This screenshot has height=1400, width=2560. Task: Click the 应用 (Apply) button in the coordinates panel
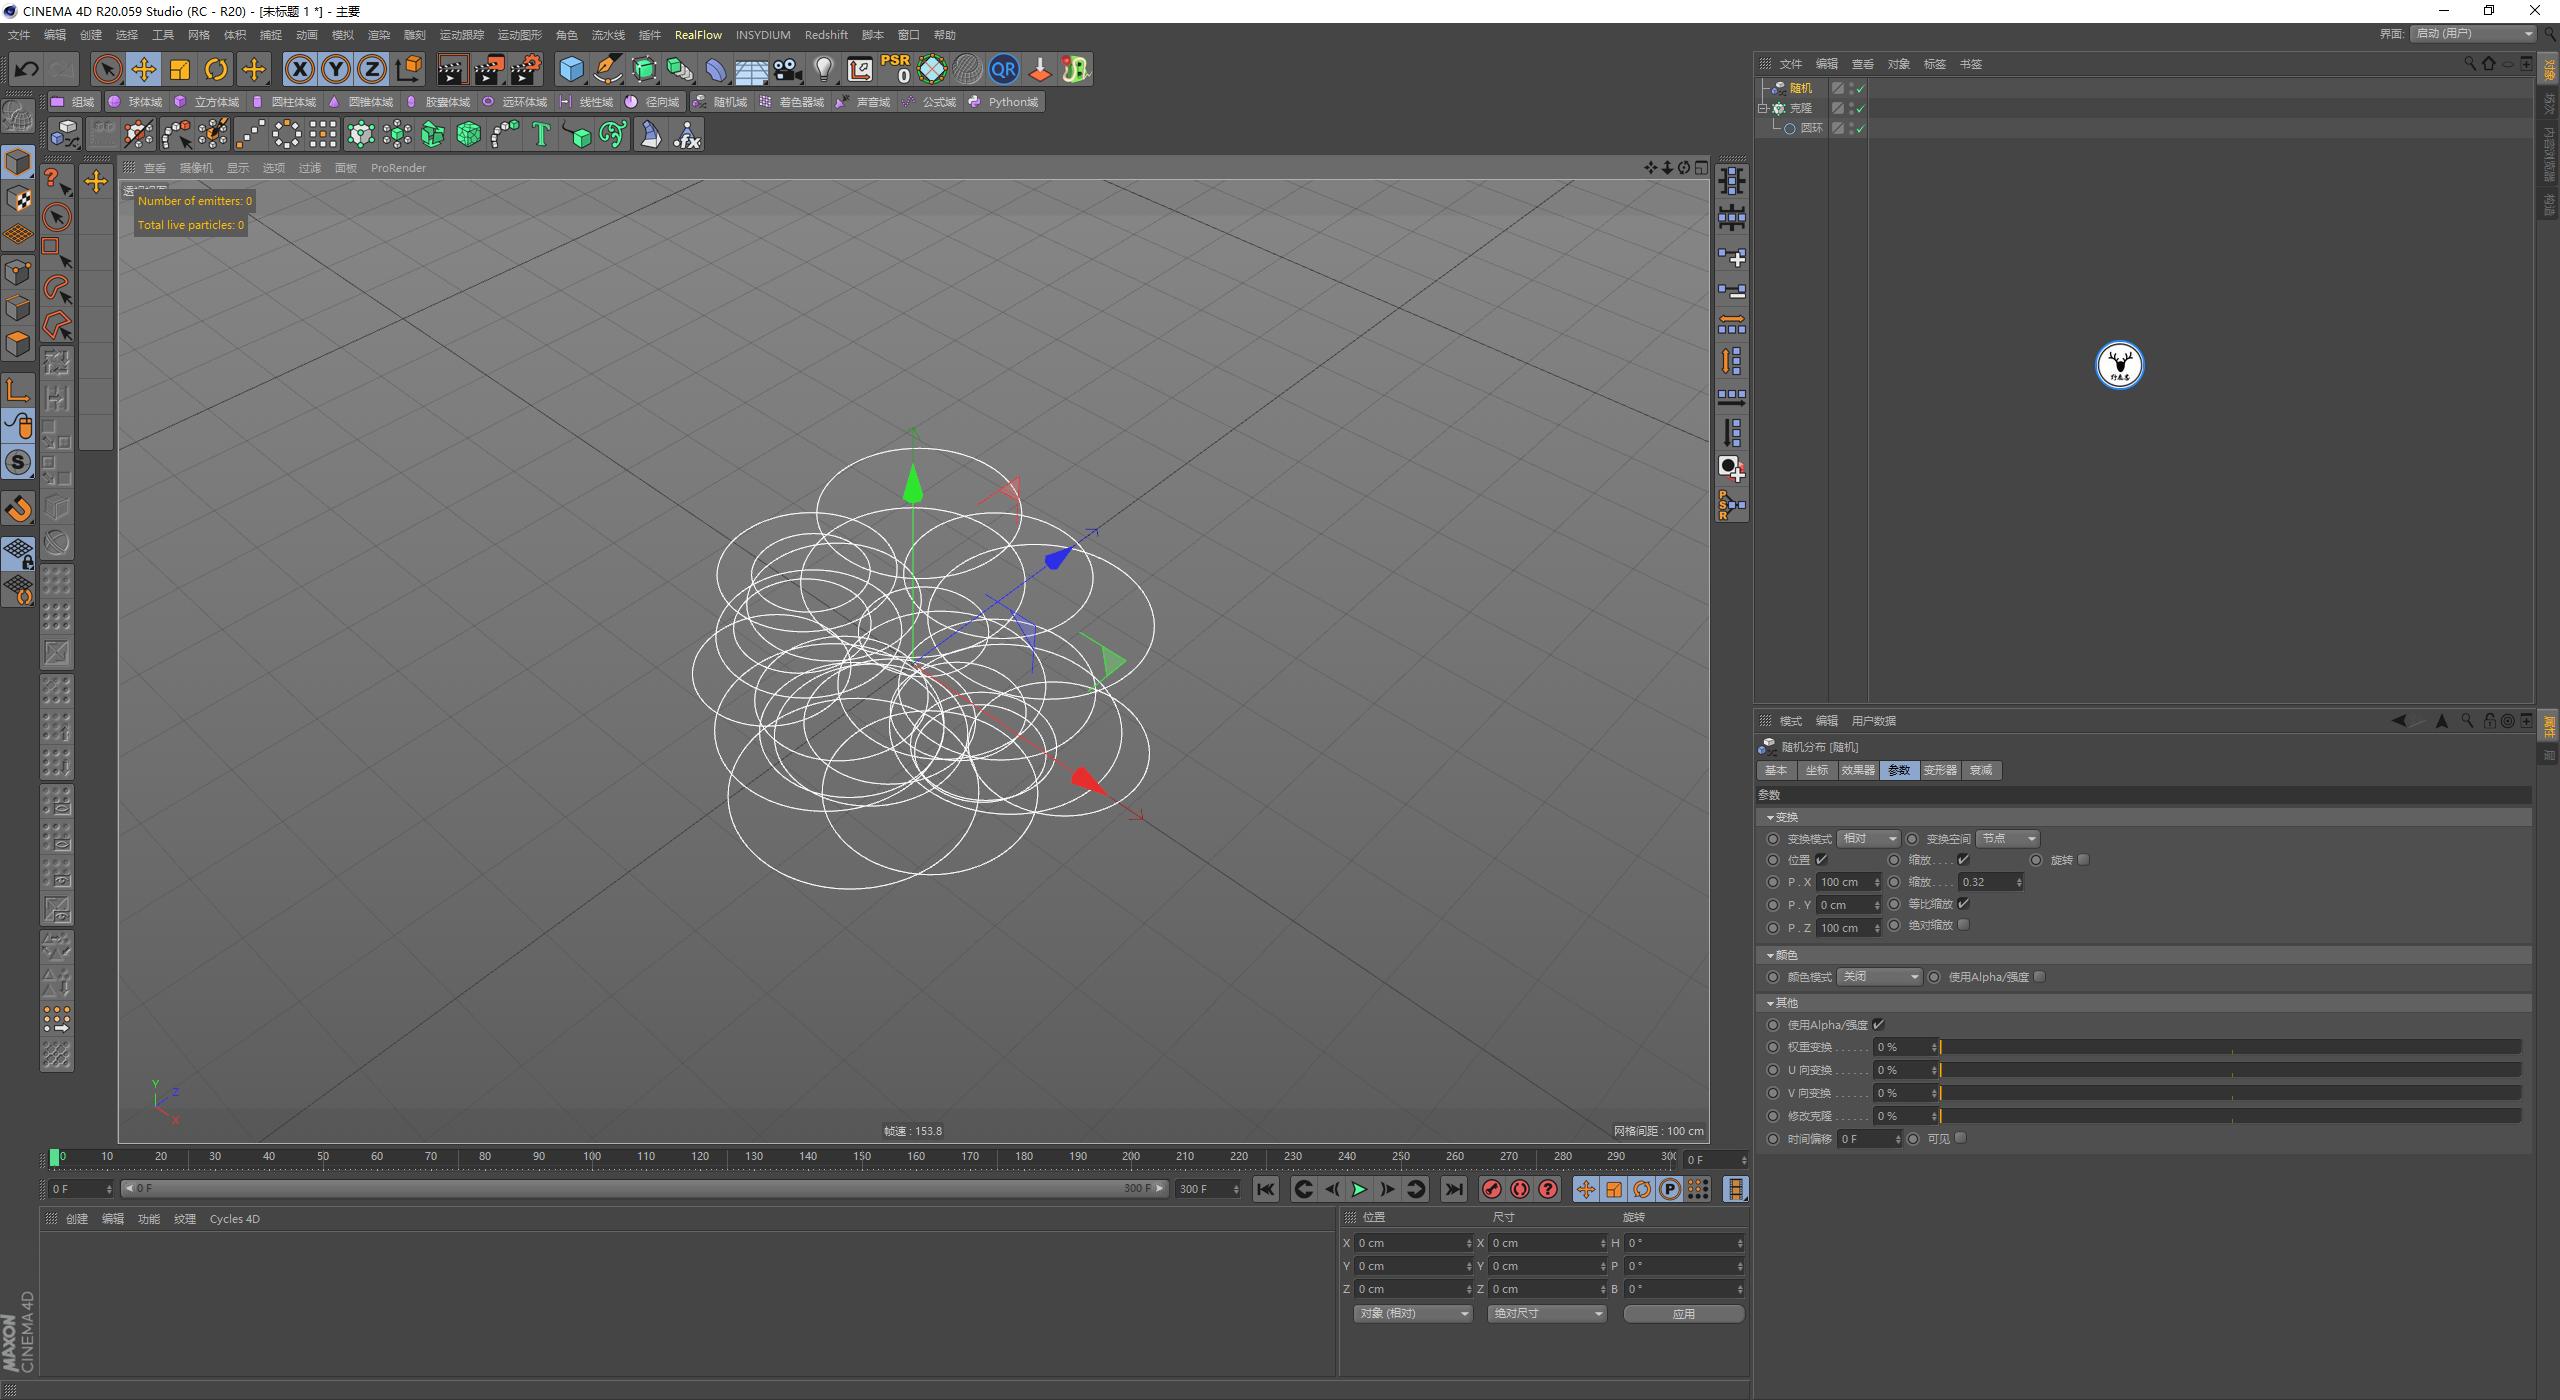1684,1313
